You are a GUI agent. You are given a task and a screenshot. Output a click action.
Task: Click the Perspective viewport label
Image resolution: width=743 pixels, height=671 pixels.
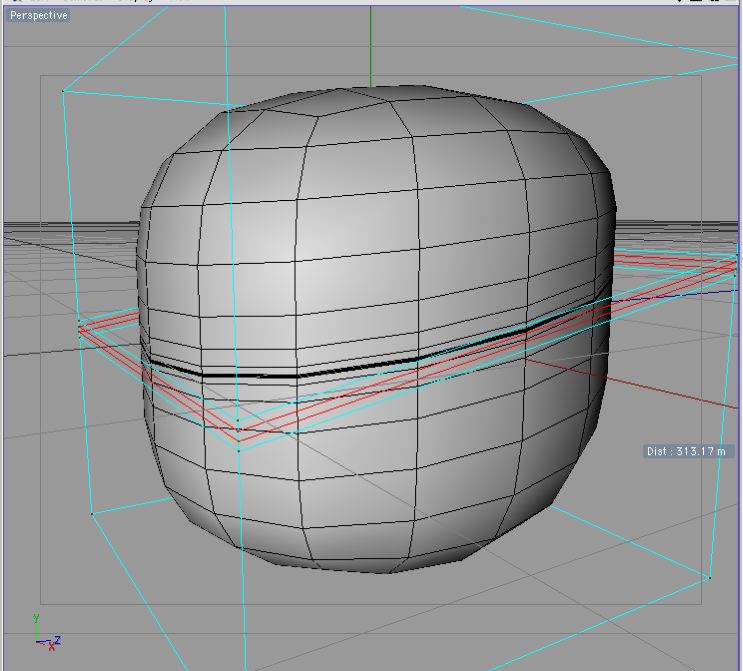coord(39,16)
